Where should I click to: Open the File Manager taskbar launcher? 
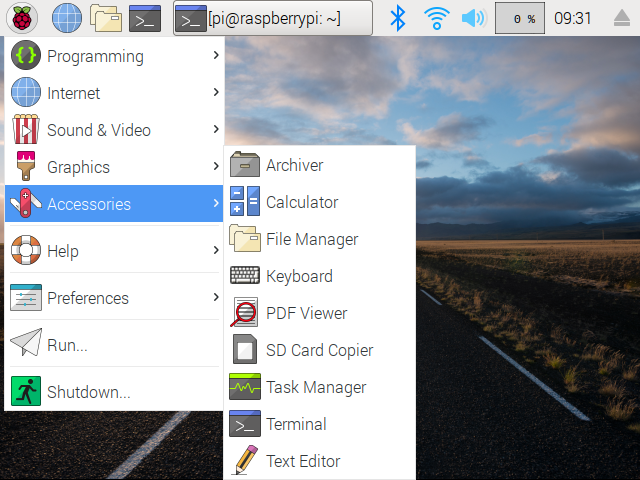106,18
